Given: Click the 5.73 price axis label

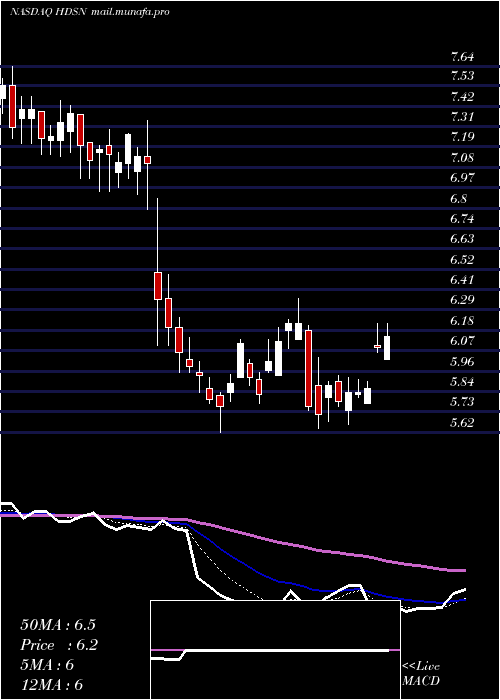Looking at the screenshot, I should pos(462,402).
